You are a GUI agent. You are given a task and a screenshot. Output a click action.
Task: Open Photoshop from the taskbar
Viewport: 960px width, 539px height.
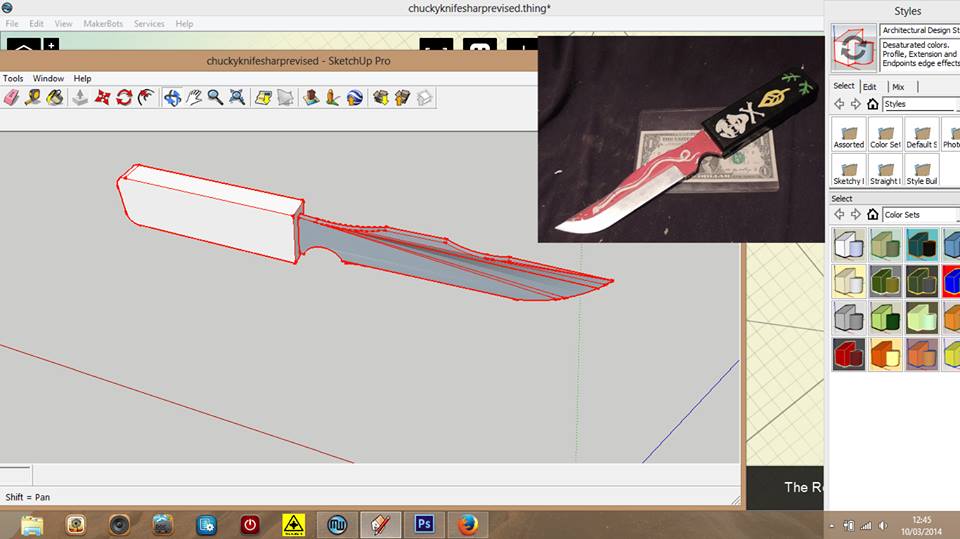pos(424,525)
